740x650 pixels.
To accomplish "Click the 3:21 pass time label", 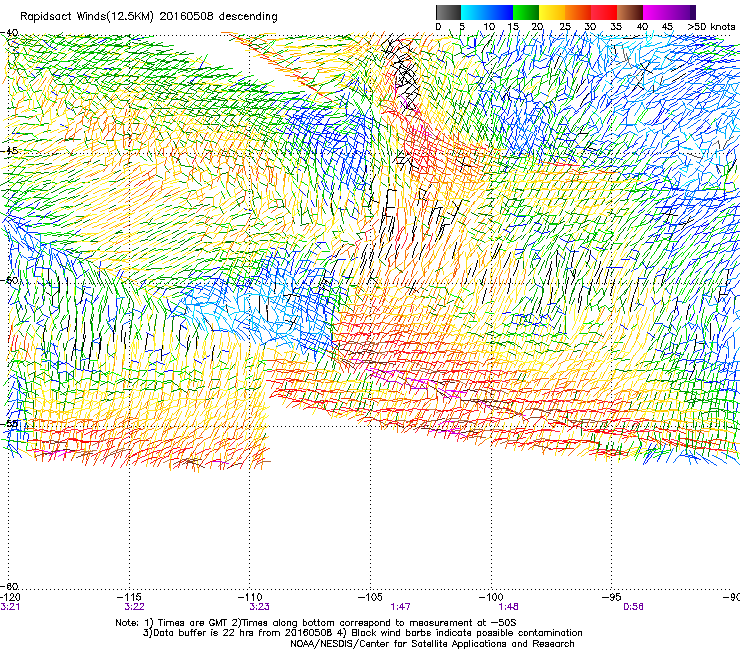I will 10,607.
